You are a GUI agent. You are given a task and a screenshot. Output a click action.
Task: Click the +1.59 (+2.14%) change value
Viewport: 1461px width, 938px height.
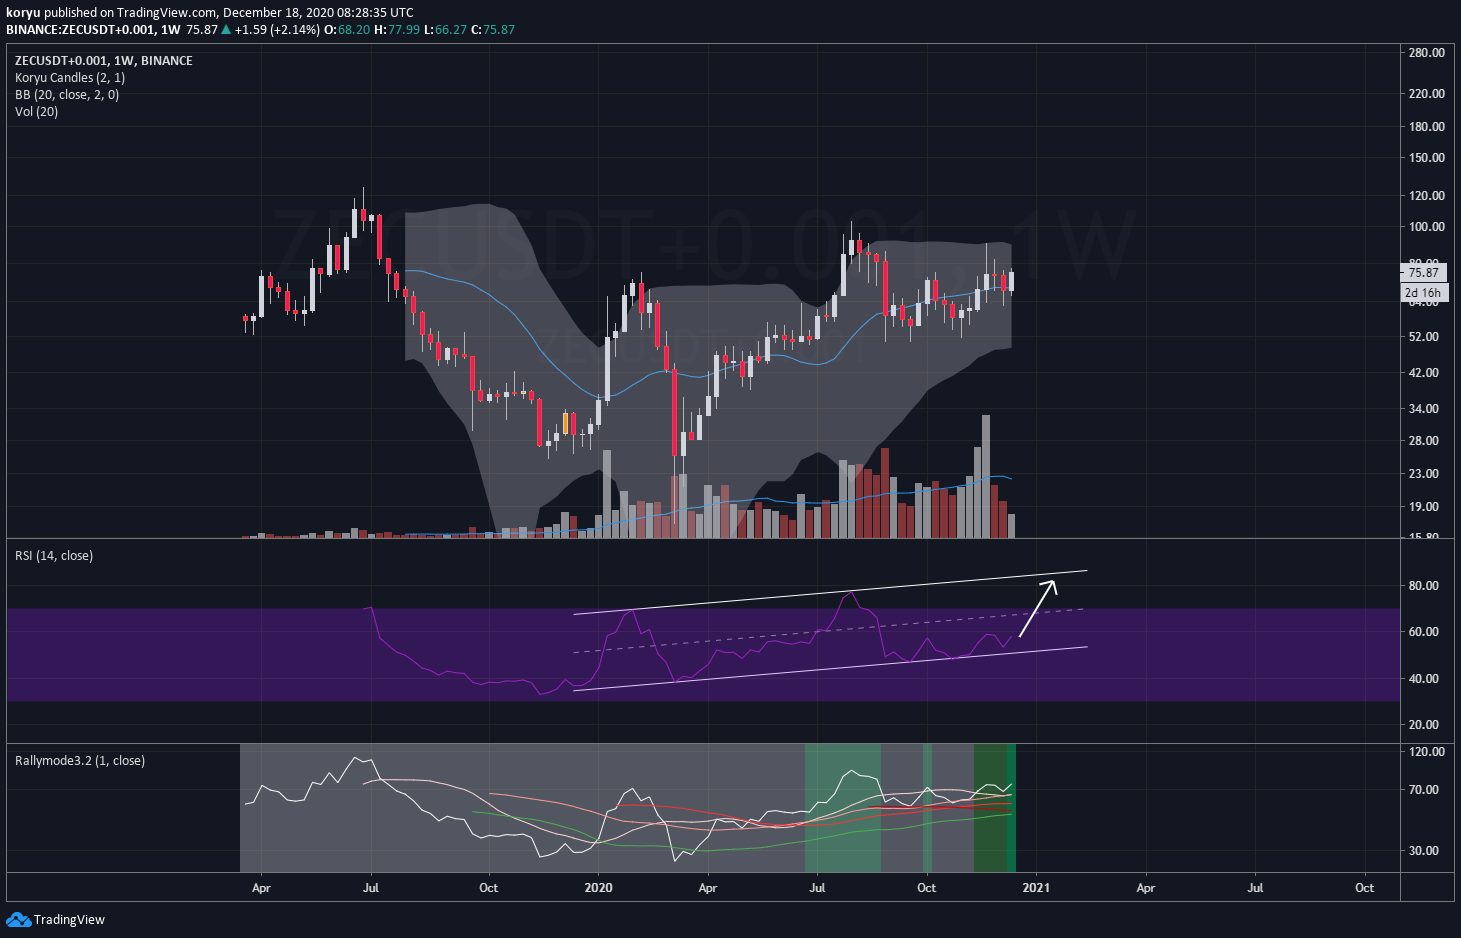coord(277,29)
